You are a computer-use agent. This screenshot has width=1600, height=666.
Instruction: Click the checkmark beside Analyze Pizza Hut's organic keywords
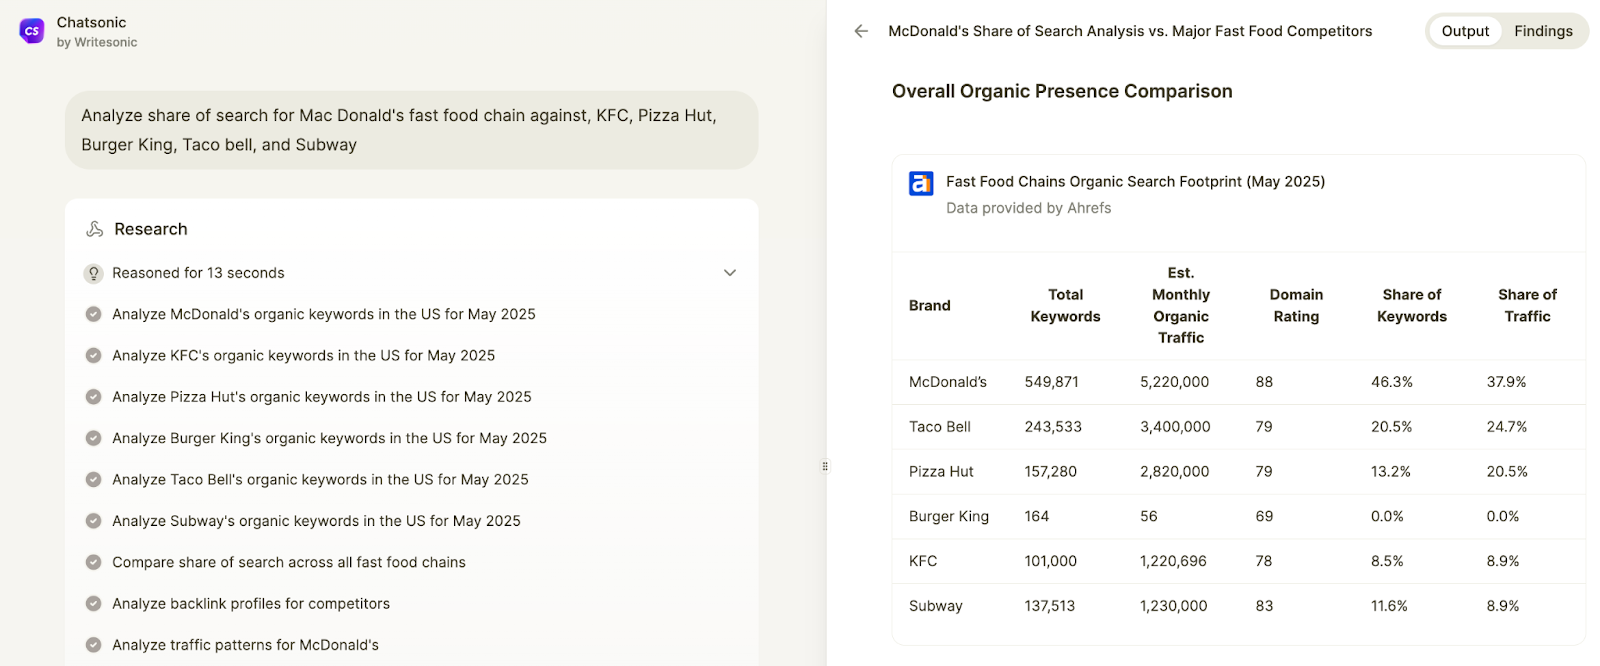pyautogui.click(x=93, y=397)
